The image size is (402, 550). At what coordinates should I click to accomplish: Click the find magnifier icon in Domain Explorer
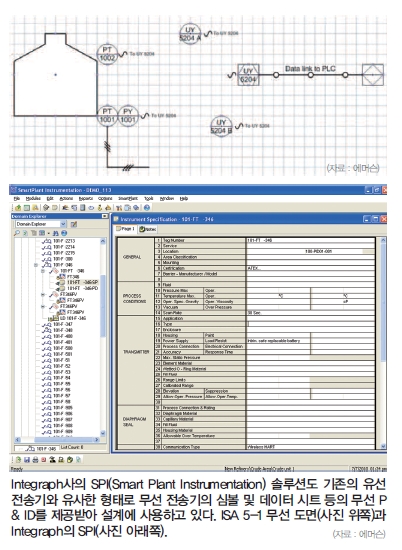[17, 233]
